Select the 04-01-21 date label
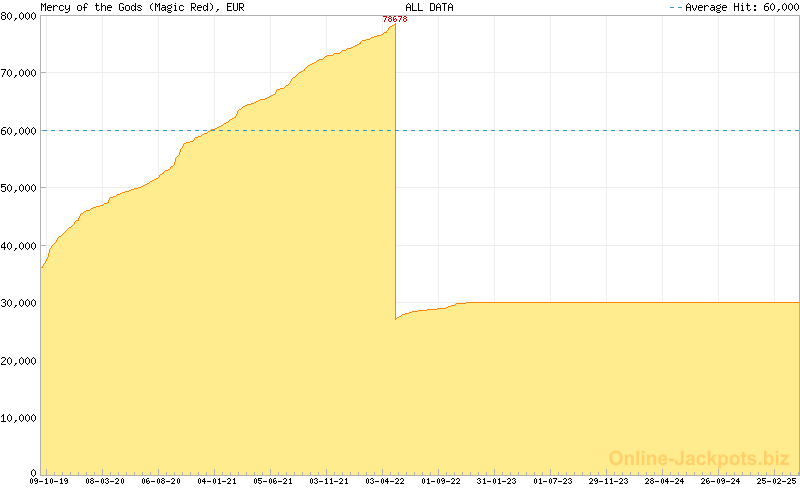 [x=217, y=481]
